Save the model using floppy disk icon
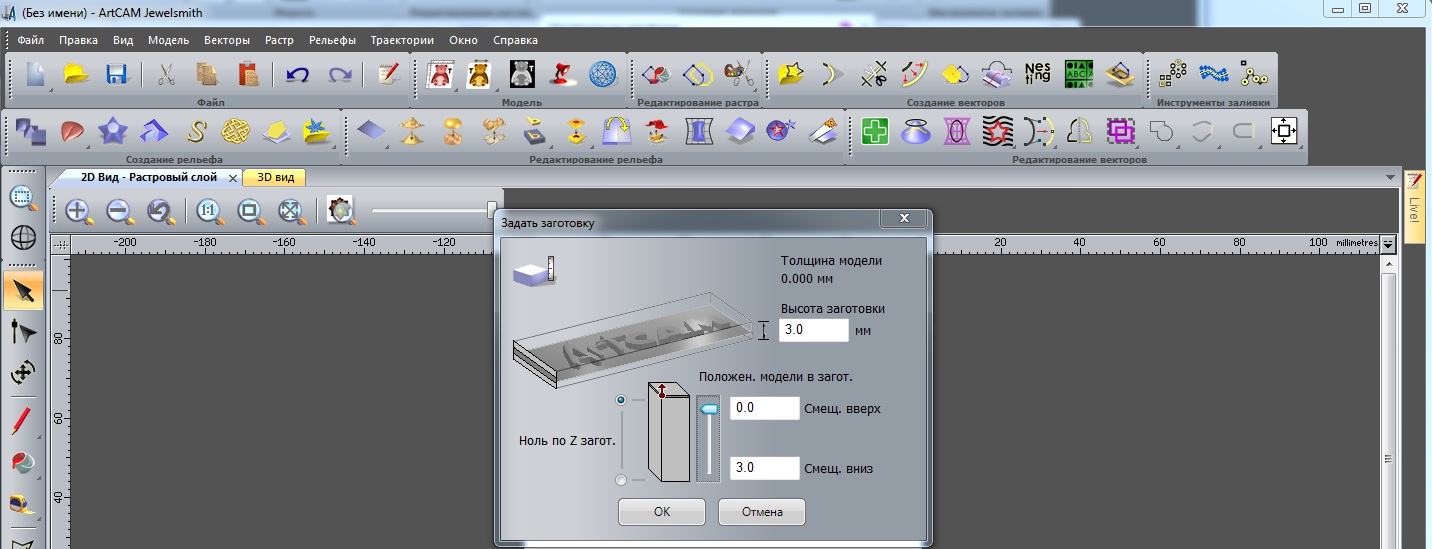1432x549 pixels. tap(116, 74)
